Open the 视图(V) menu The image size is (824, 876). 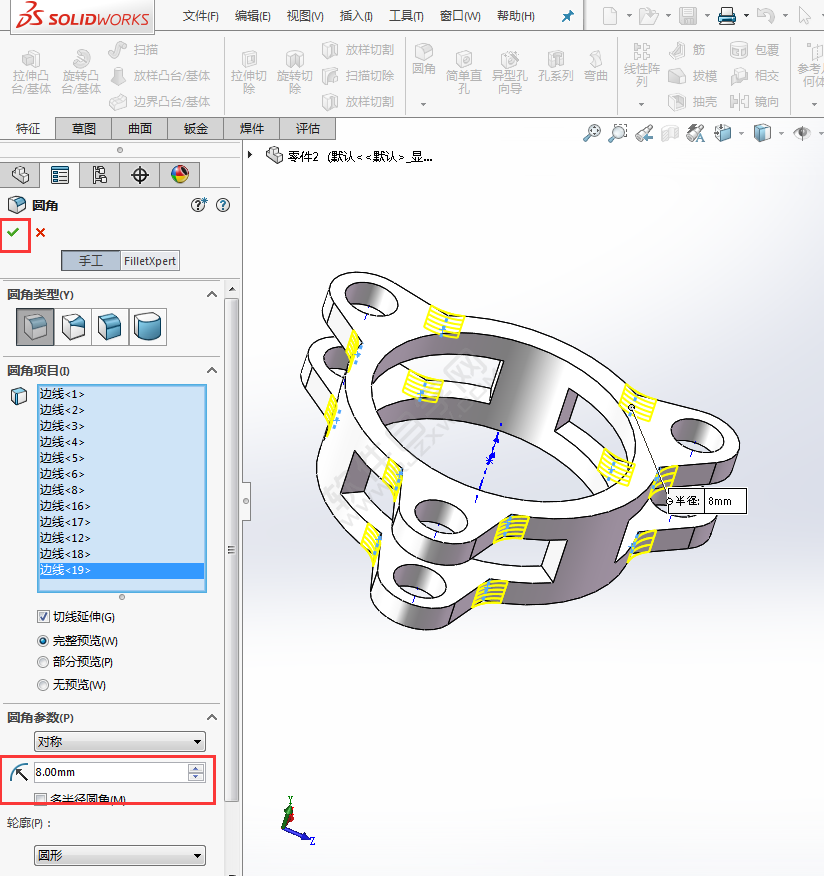[x=305, y=16]
